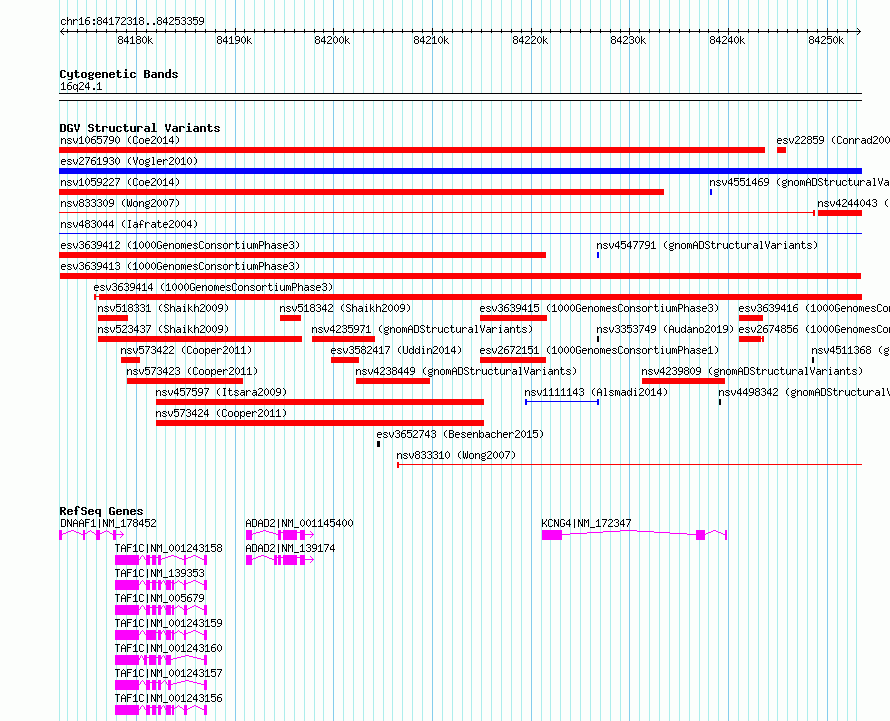Click the first esv3639412 1000Genomes label
Screen dimensions: 890x721
[180, 245]
